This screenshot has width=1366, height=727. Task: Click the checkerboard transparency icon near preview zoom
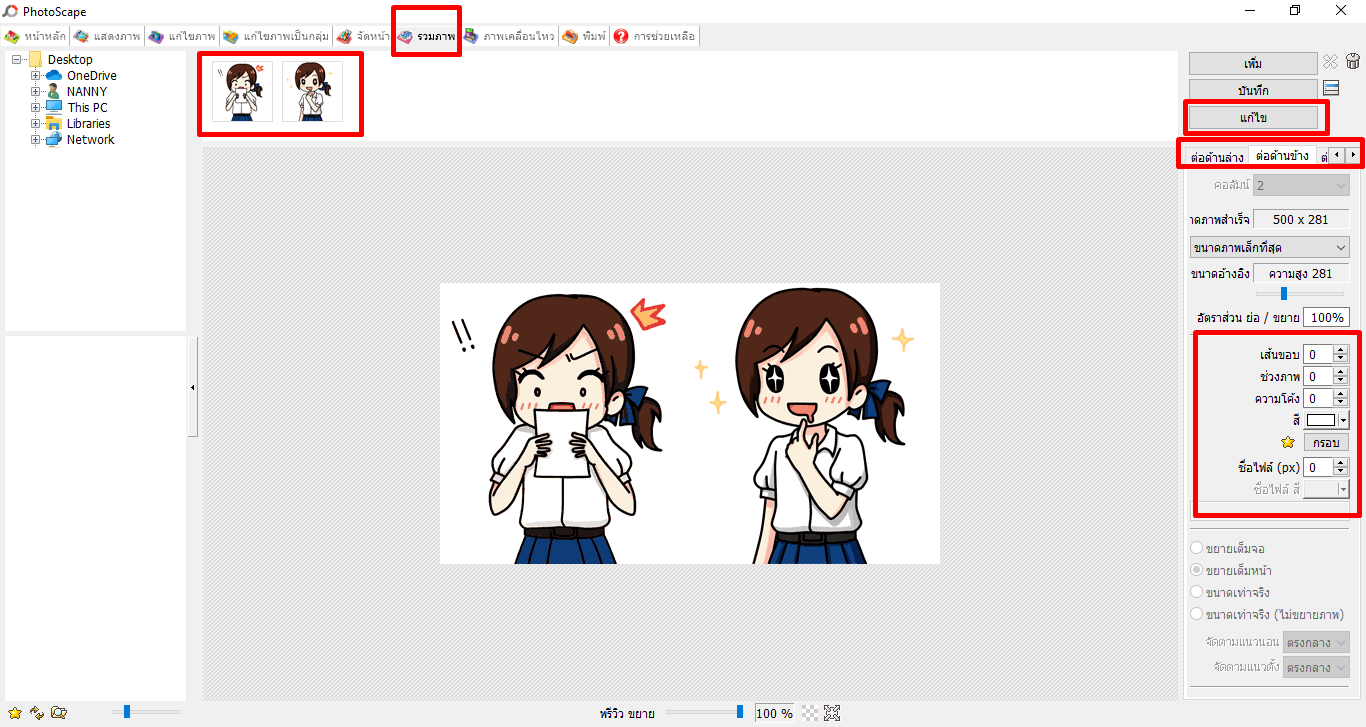point(810,713)
